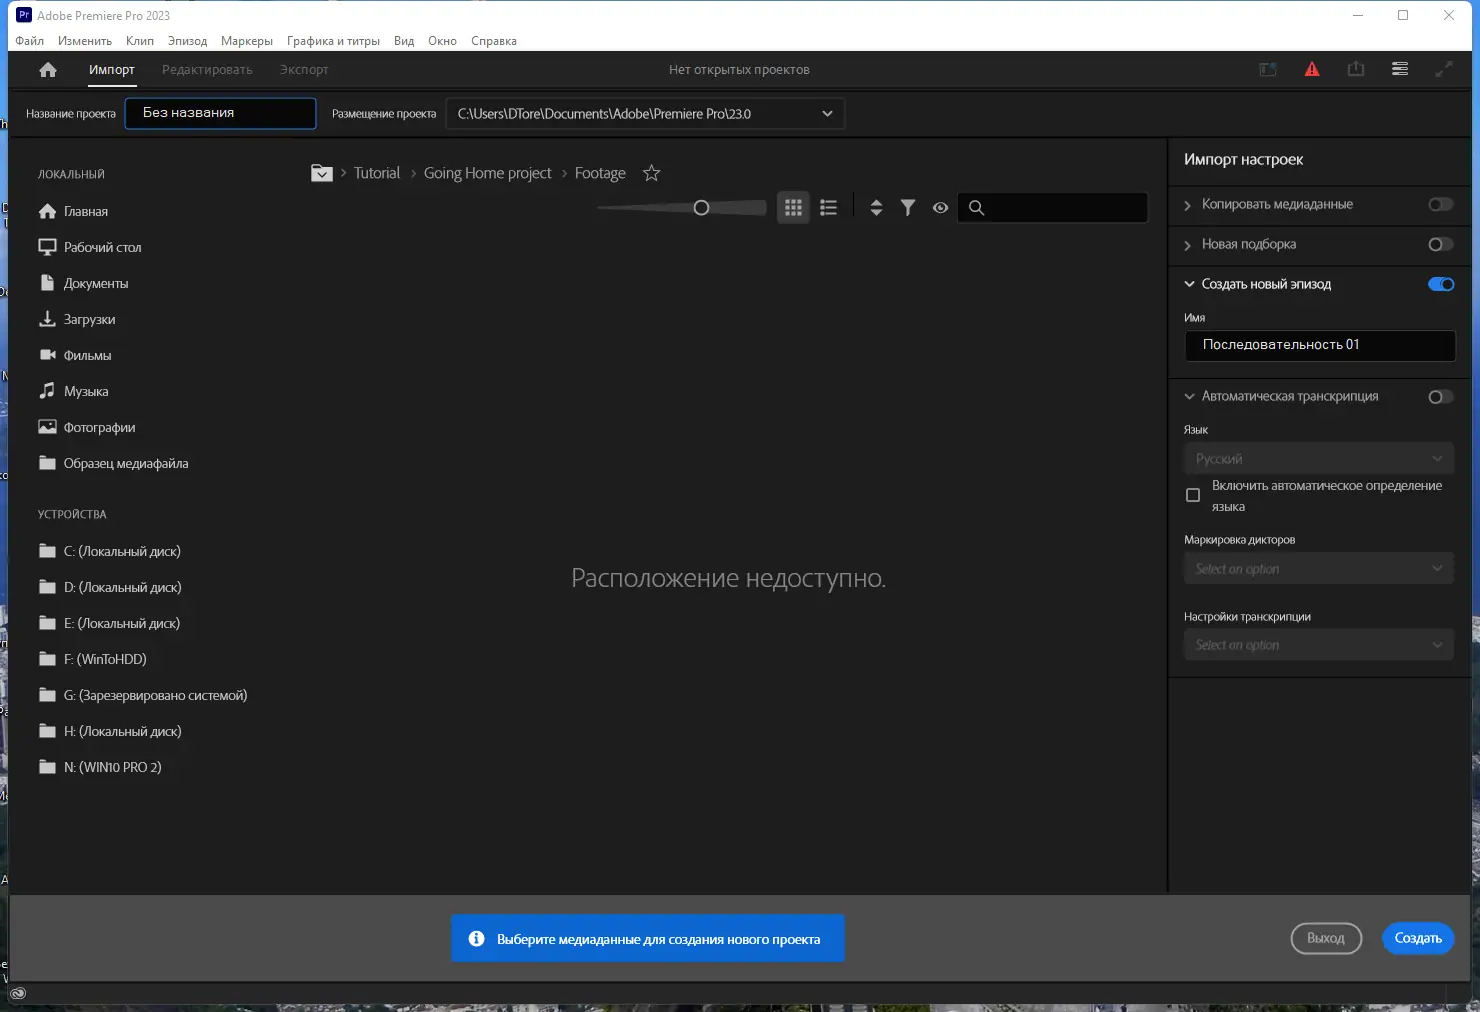This screenshot has height=1012, width=1480.
Task: Browse drive E: (Локальный диск)
Action: [x=110, y=623]
